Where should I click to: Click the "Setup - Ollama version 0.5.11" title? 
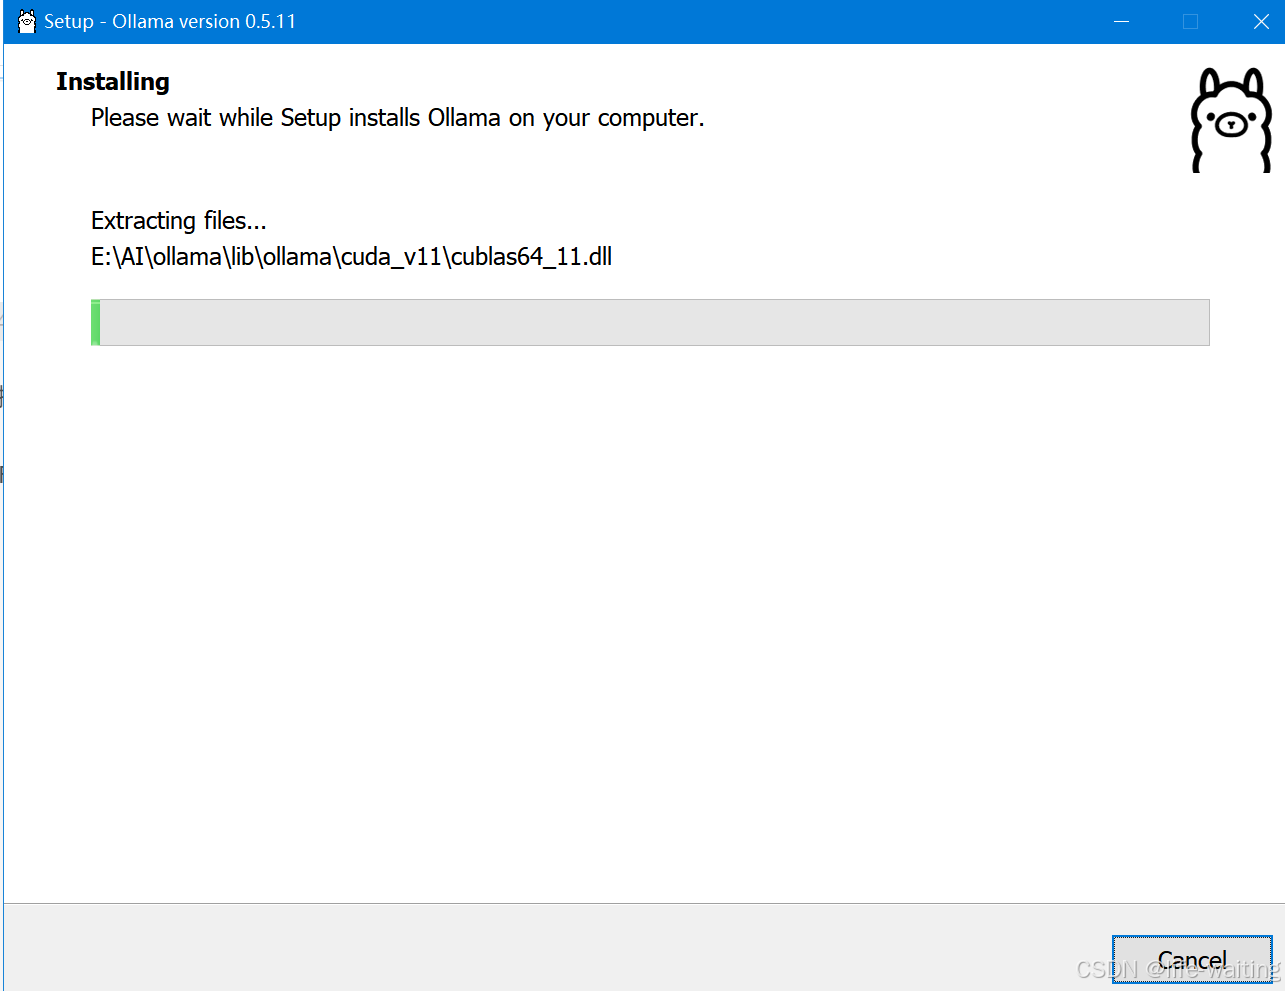point(170,21)
